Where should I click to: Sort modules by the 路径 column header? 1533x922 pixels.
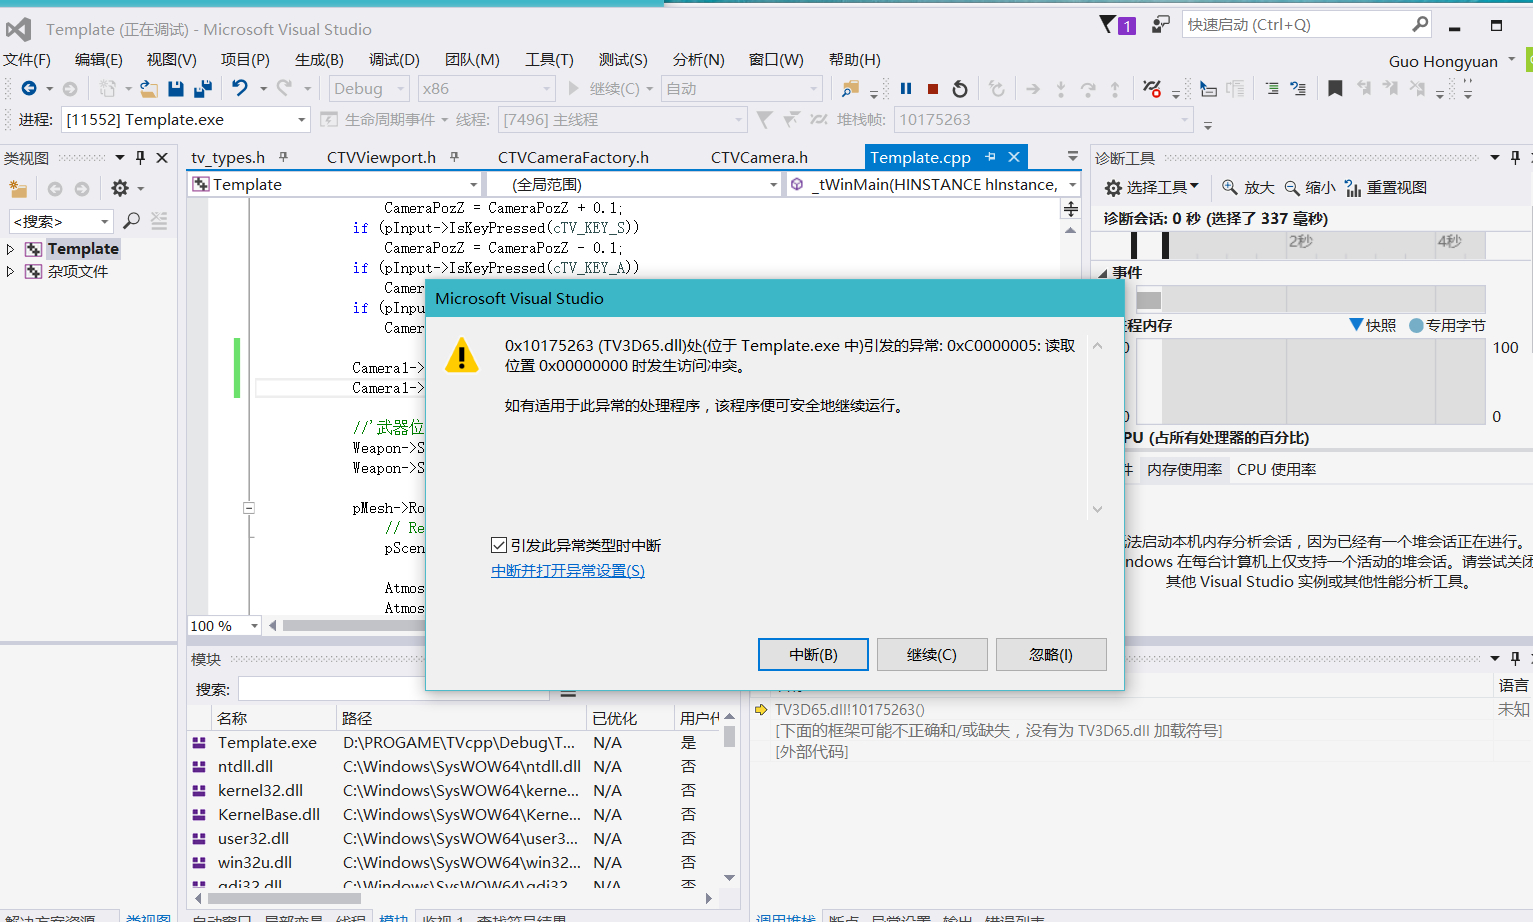461,719
